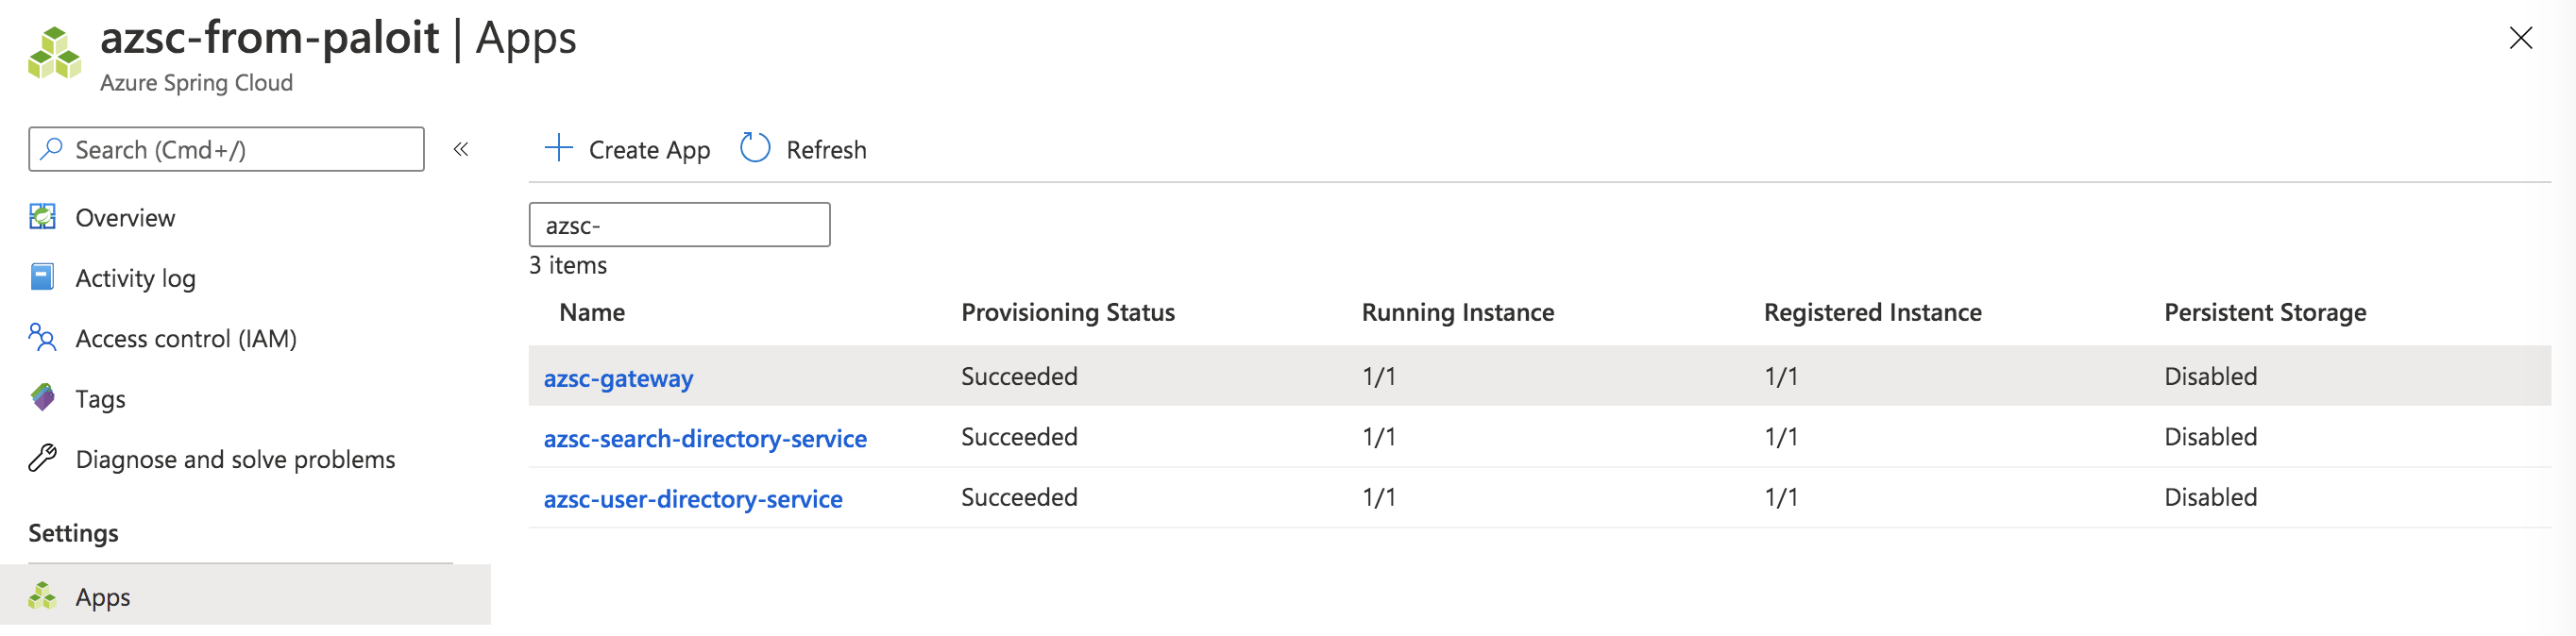Open azsc-search-directory-service app
This screenshot has height=636, width=2576.
705,438
